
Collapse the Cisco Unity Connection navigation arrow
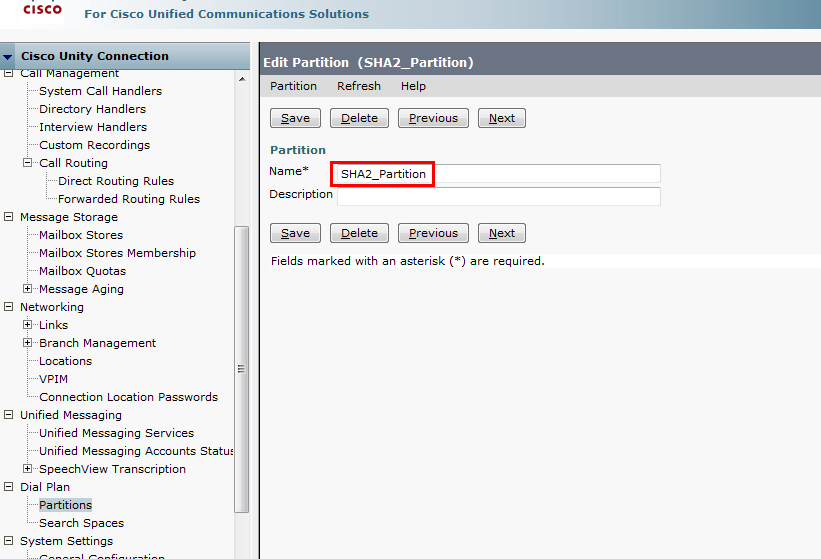pos(8,57)
